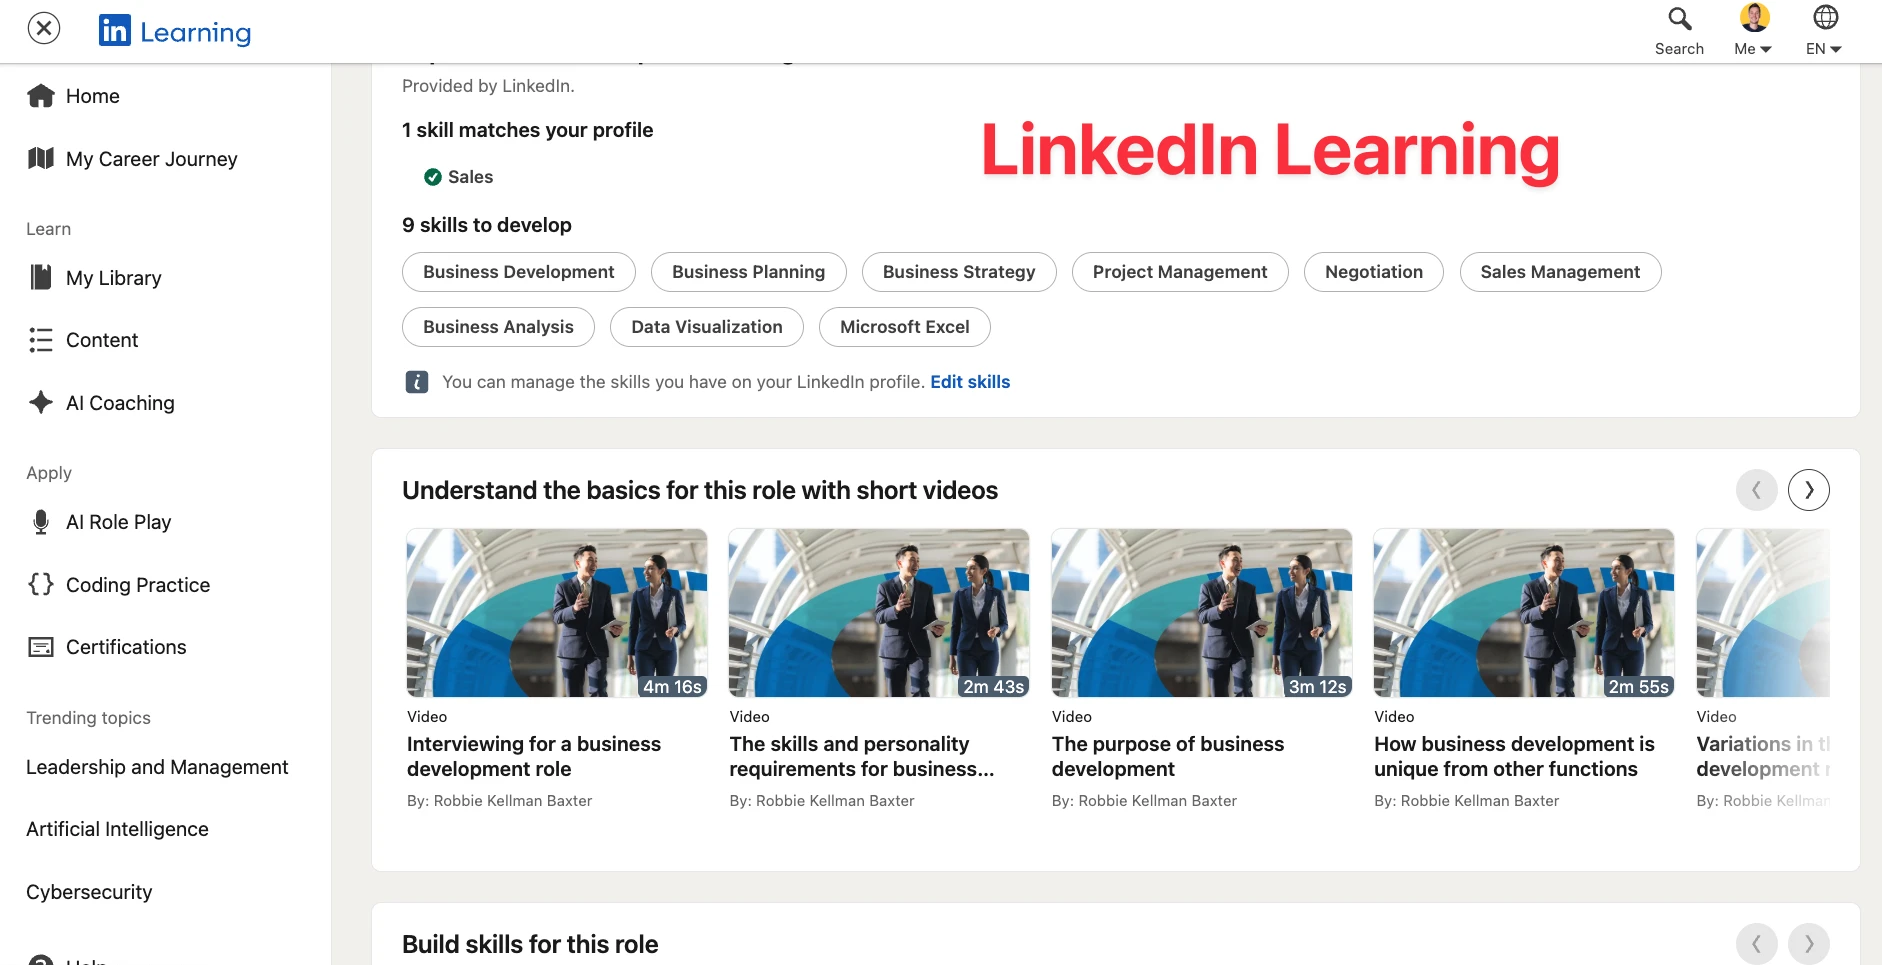The height and width of the screenshot is (965, 1882).
Task: Select the Data Visualization skill pill
Action: coord(707,327)
